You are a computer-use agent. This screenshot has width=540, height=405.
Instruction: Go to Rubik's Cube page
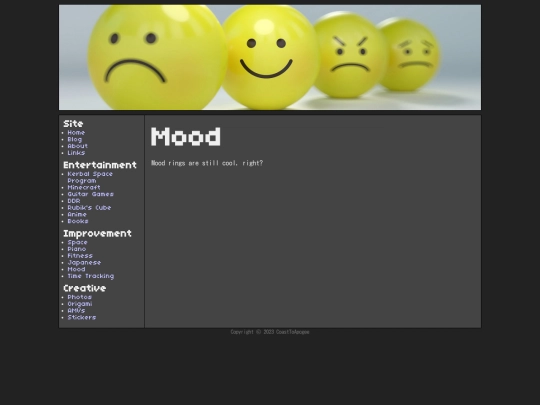pos(89,208)
